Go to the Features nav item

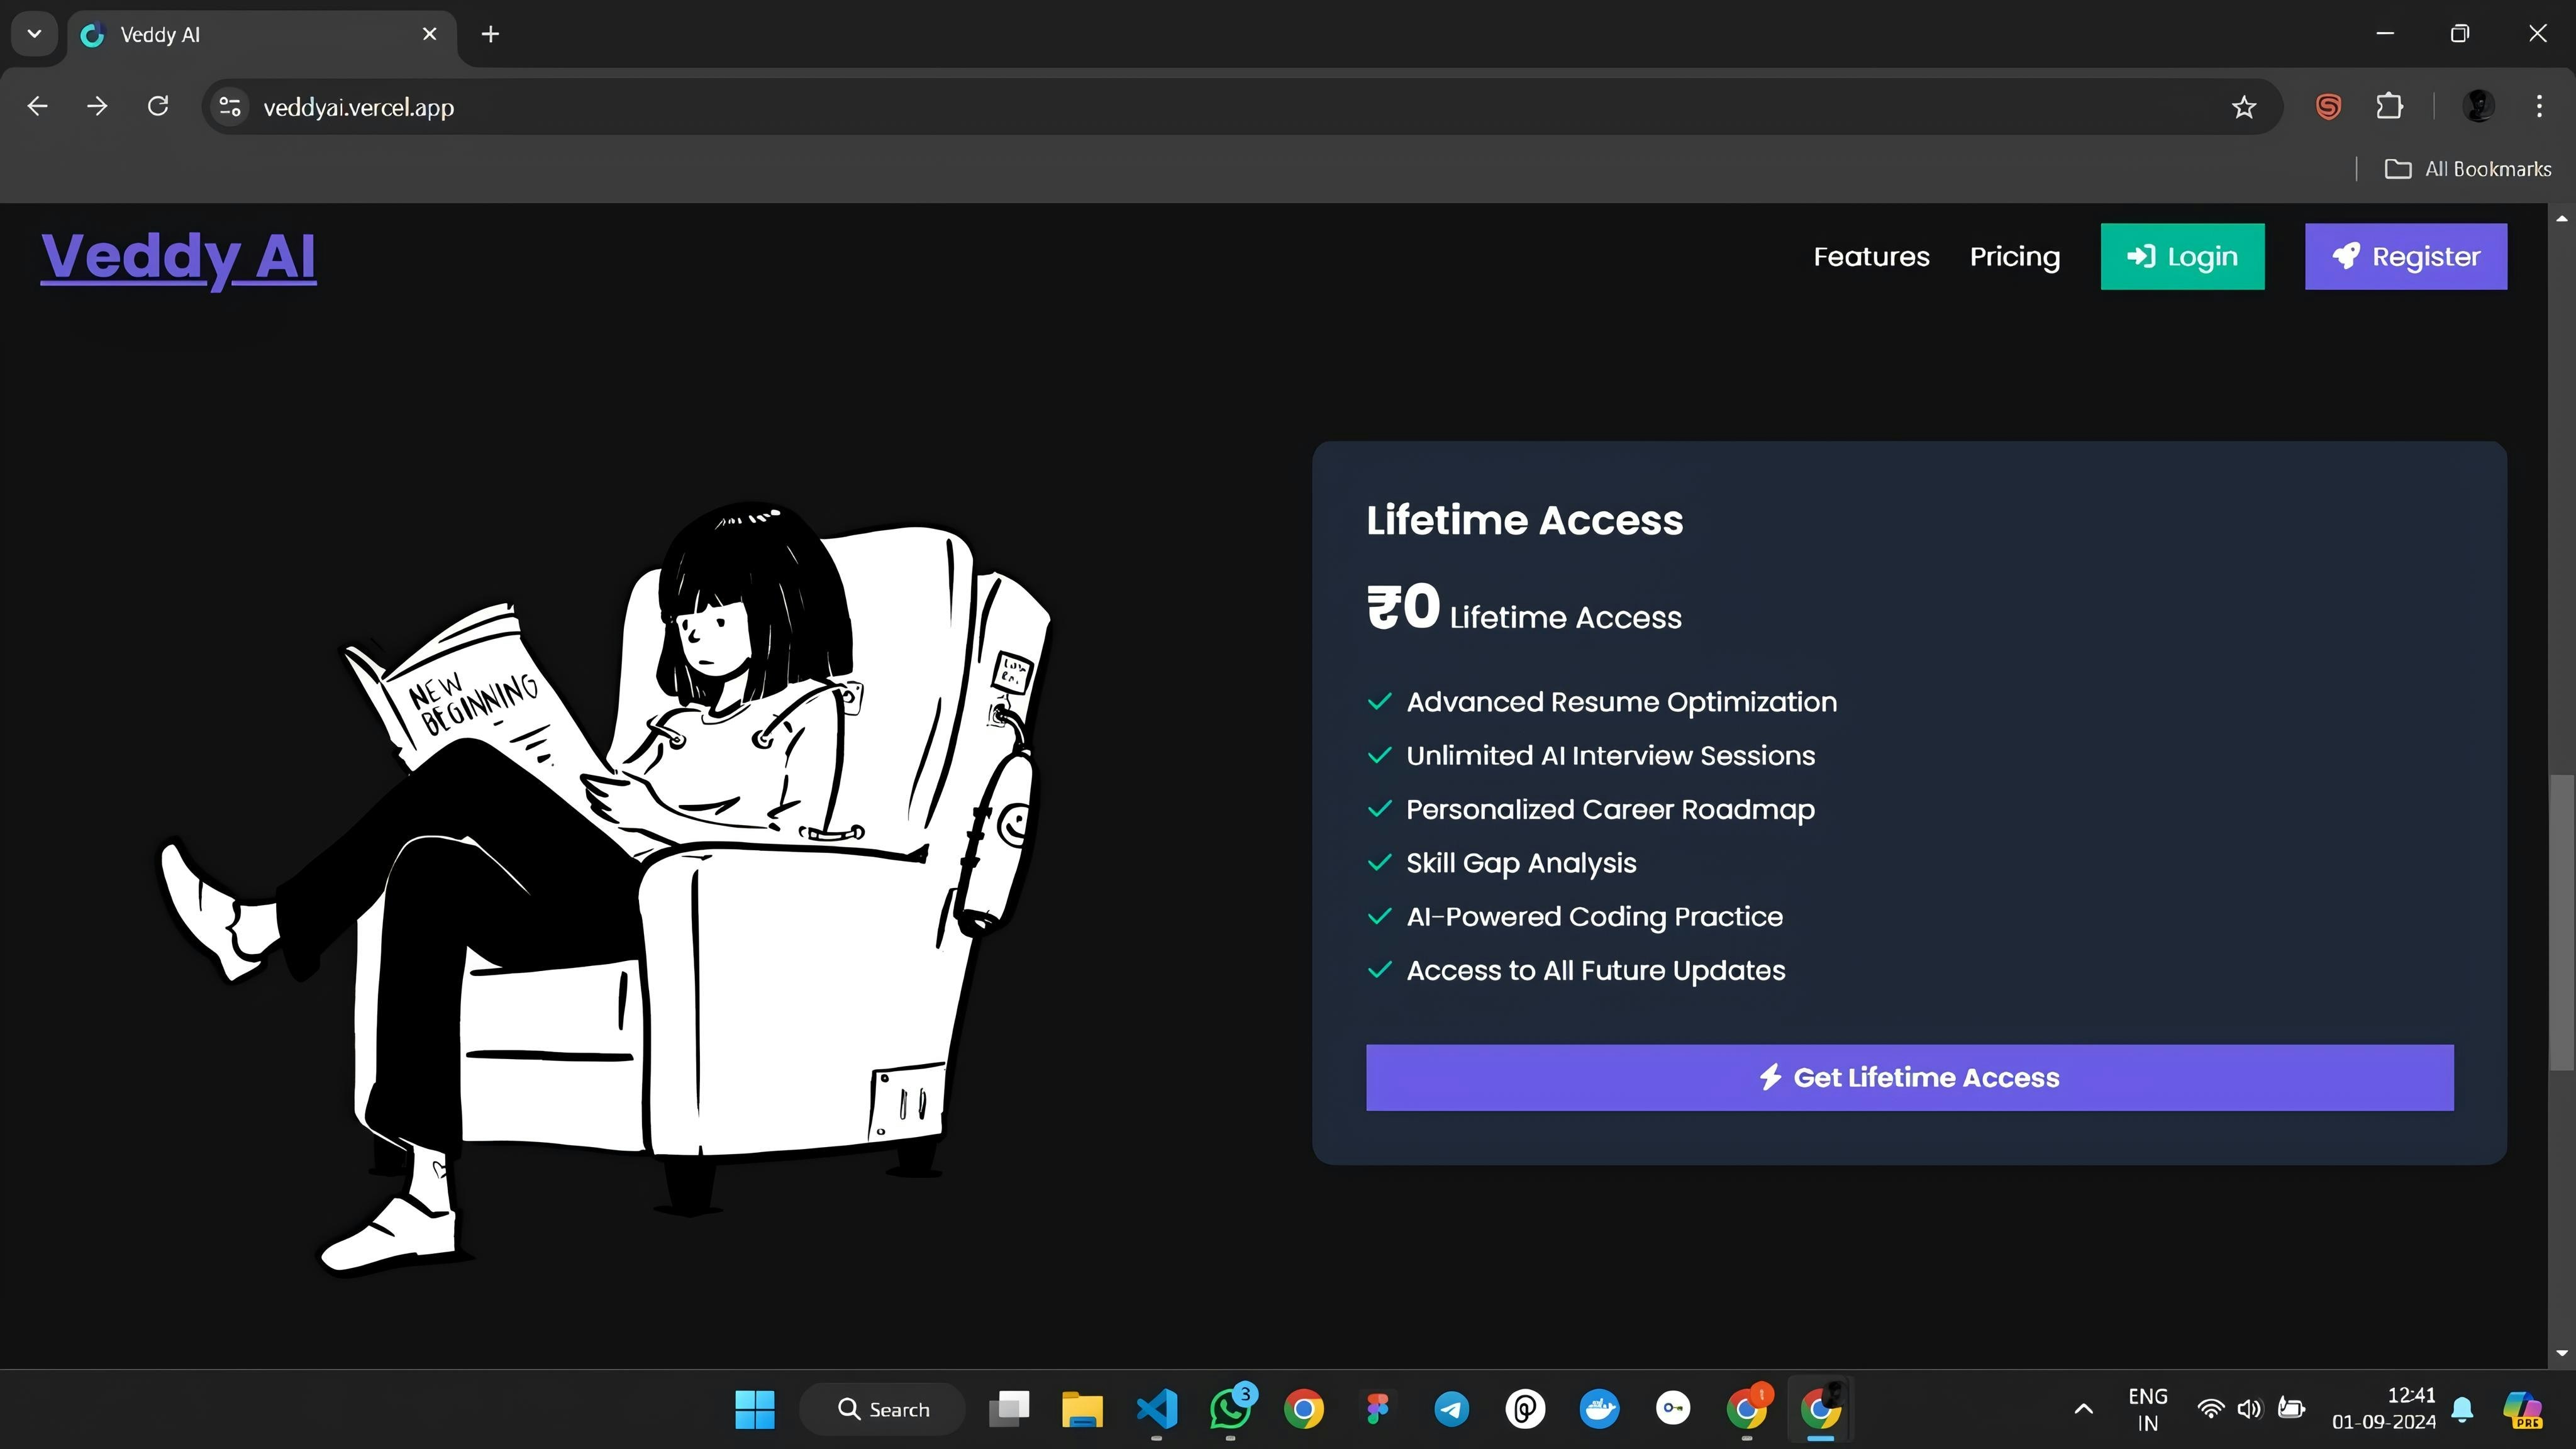point(1871,257)
